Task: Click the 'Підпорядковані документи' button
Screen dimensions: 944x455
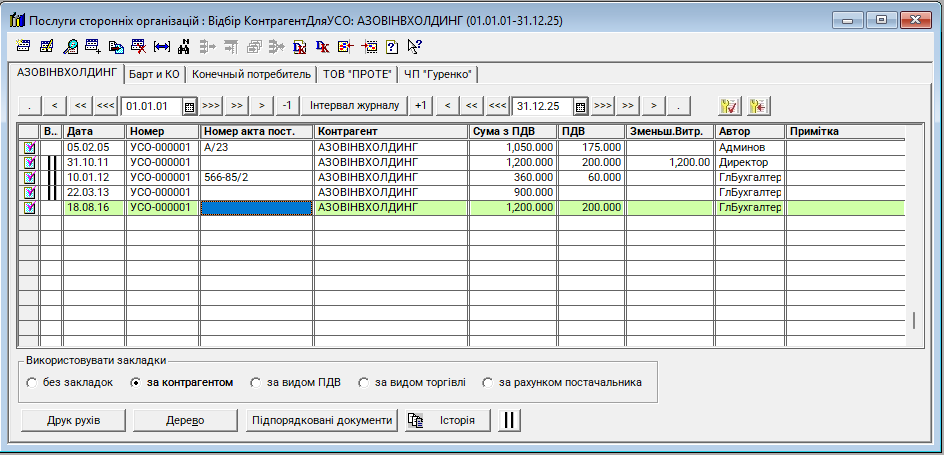Action: coord(321,420)
